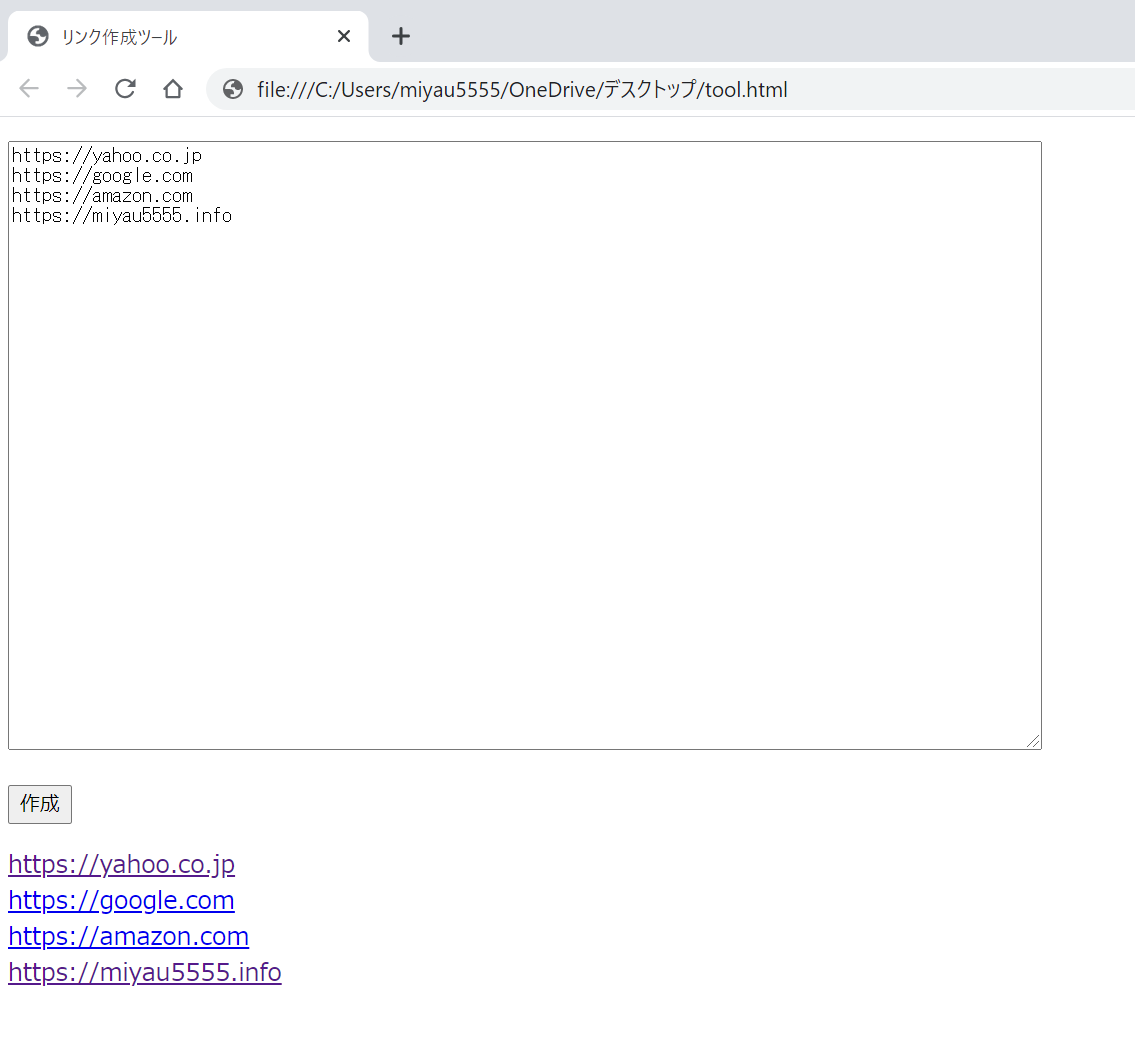Open the https://miyau5555.info link
The image size is (1135, 1042).
(x=145, y=973)
